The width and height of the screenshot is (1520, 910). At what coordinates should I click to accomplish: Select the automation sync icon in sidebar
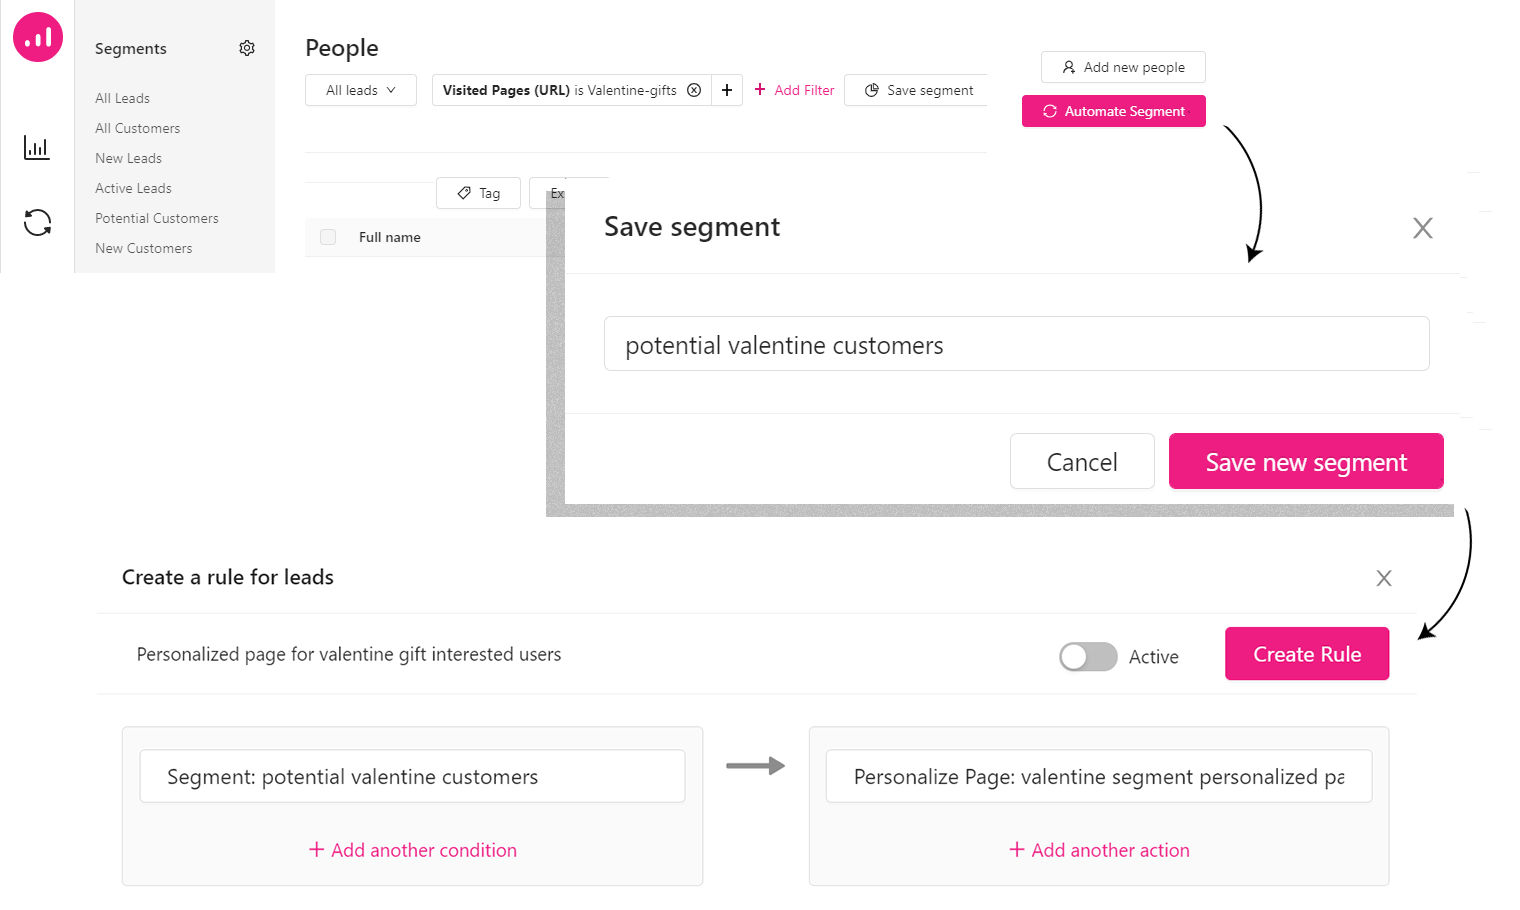(x=37, y=223)
